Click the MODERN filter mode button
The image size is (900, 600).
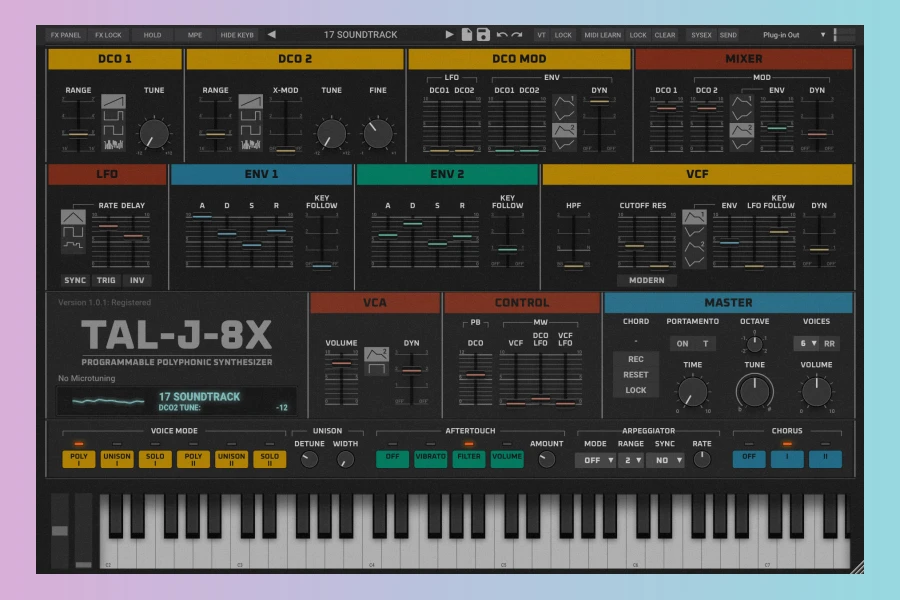coord(646,280)
